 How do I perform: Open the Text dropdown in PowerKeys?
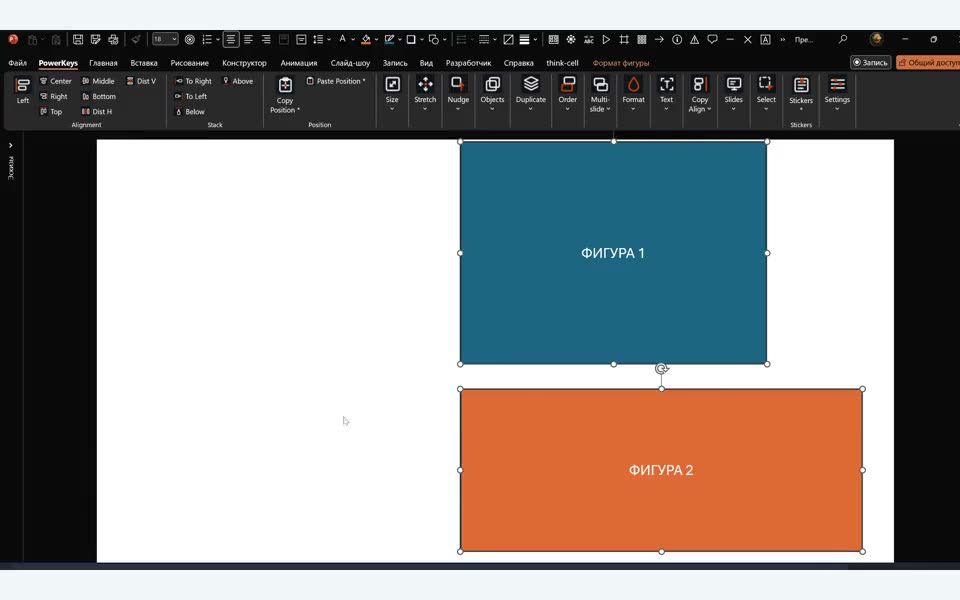point(666,94)
